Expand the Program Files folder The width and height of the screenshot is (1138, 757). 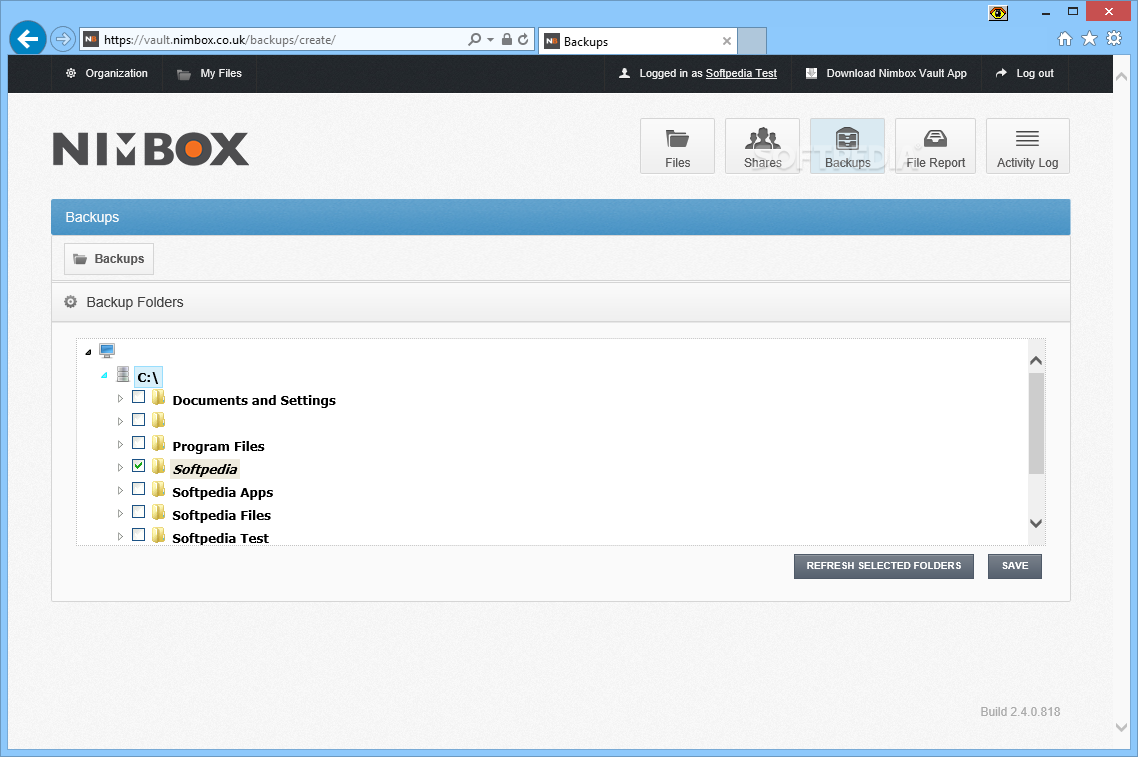point(120,444)
